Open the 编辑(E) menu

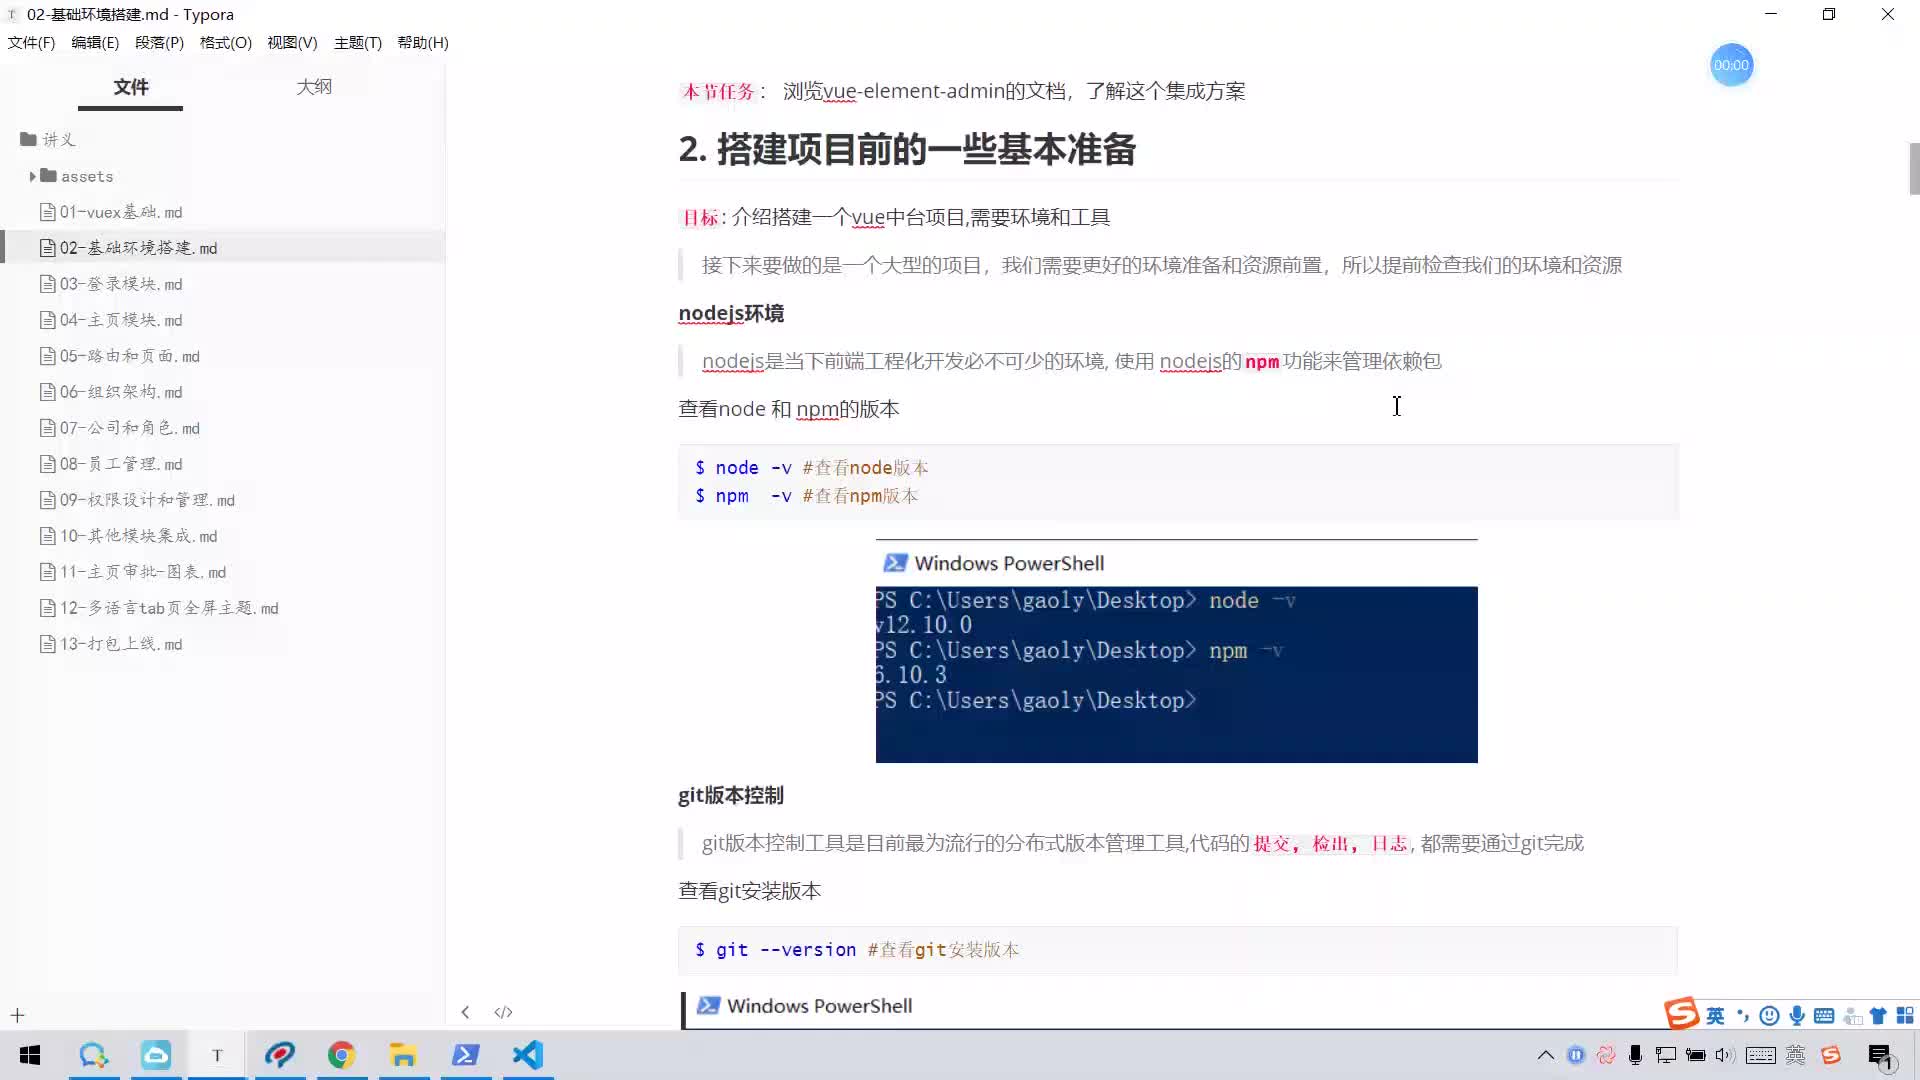(x=95, y=42)
